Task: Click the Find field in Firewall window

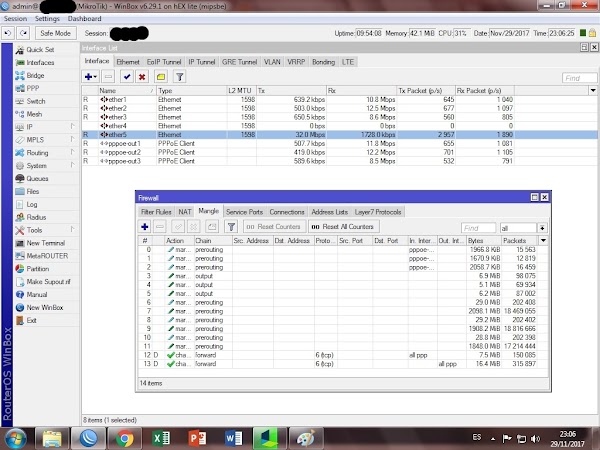Action: 478,228
